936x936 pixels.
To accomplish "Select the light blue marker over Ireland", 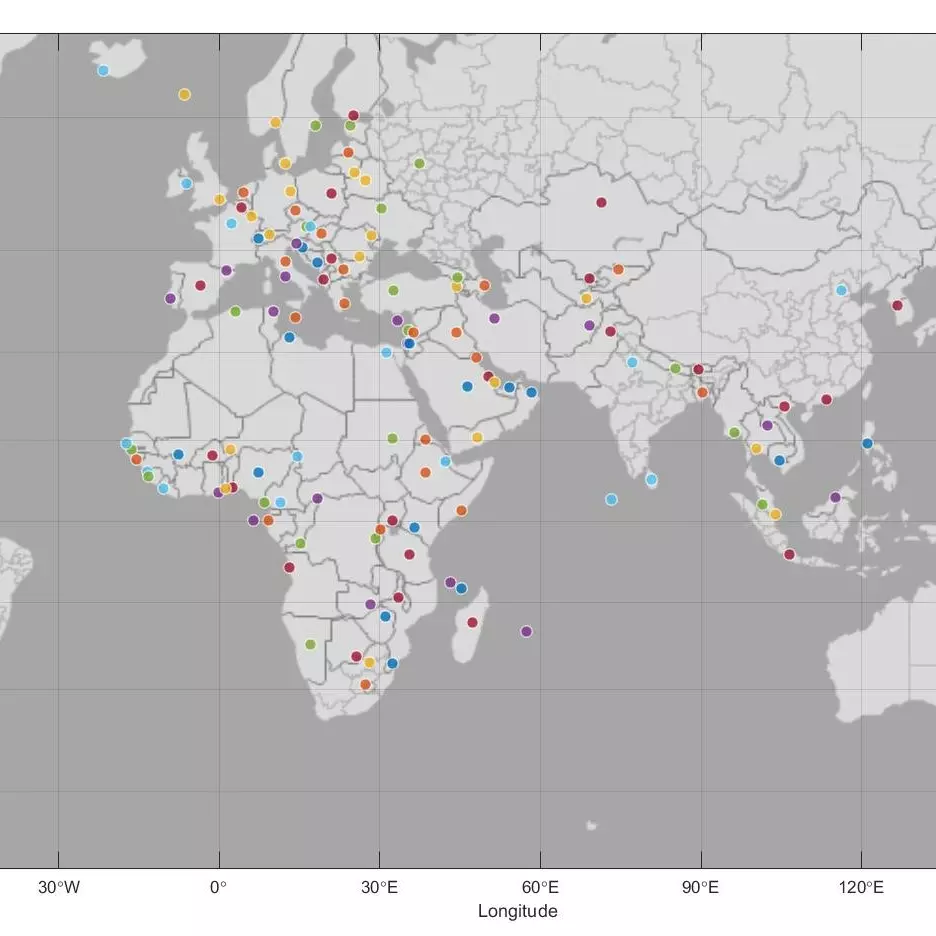I will [186, 183].
